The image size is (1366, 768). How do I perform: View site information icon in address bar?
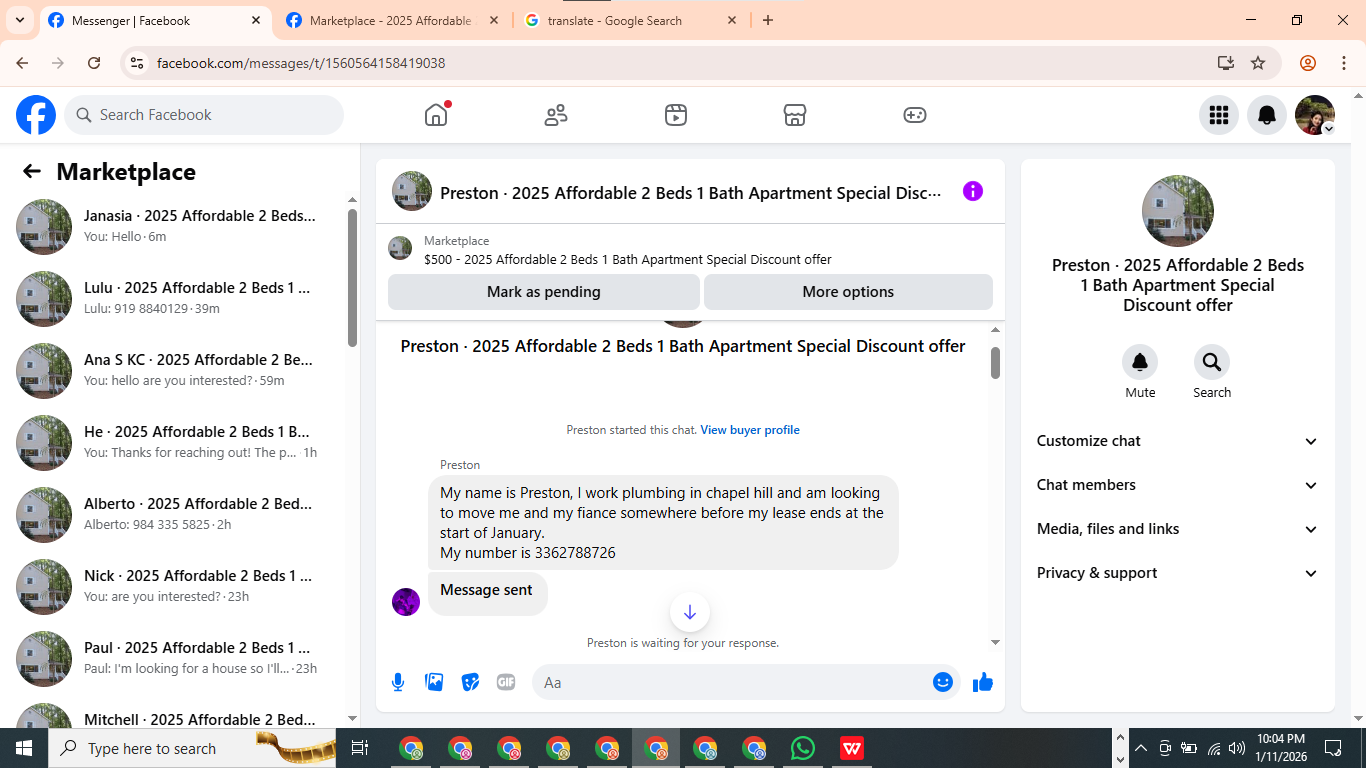(138, 63)
